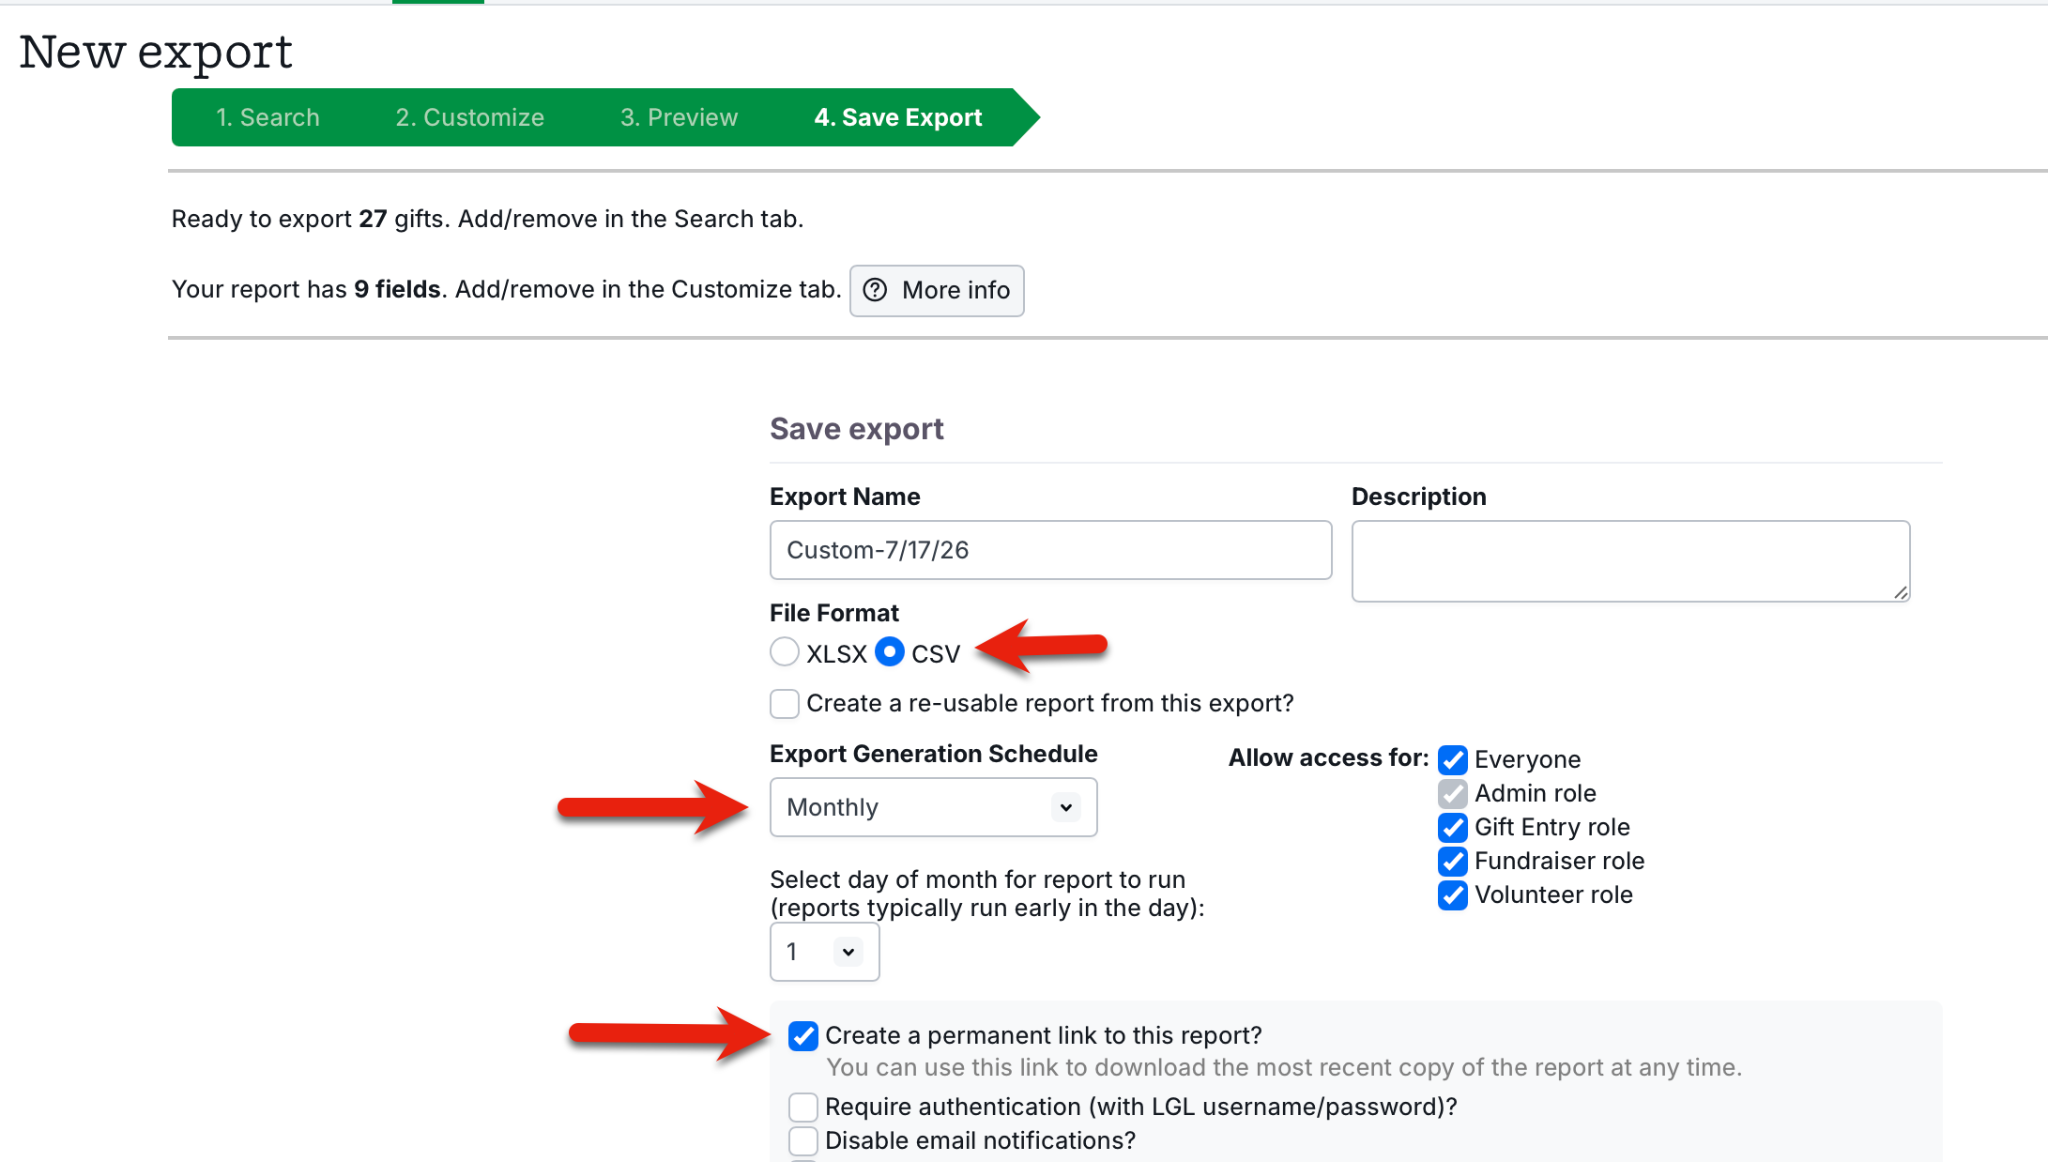Click the More info question mark icon
Image resolution: width=2048 pixels, height=1162 pixels.
(x=875, y=290)
